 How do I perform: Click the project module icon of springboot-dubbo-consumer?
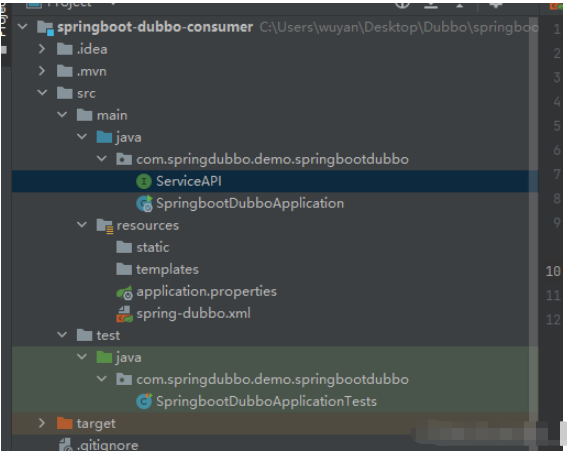pyautogui.click(x=46, y=28)
